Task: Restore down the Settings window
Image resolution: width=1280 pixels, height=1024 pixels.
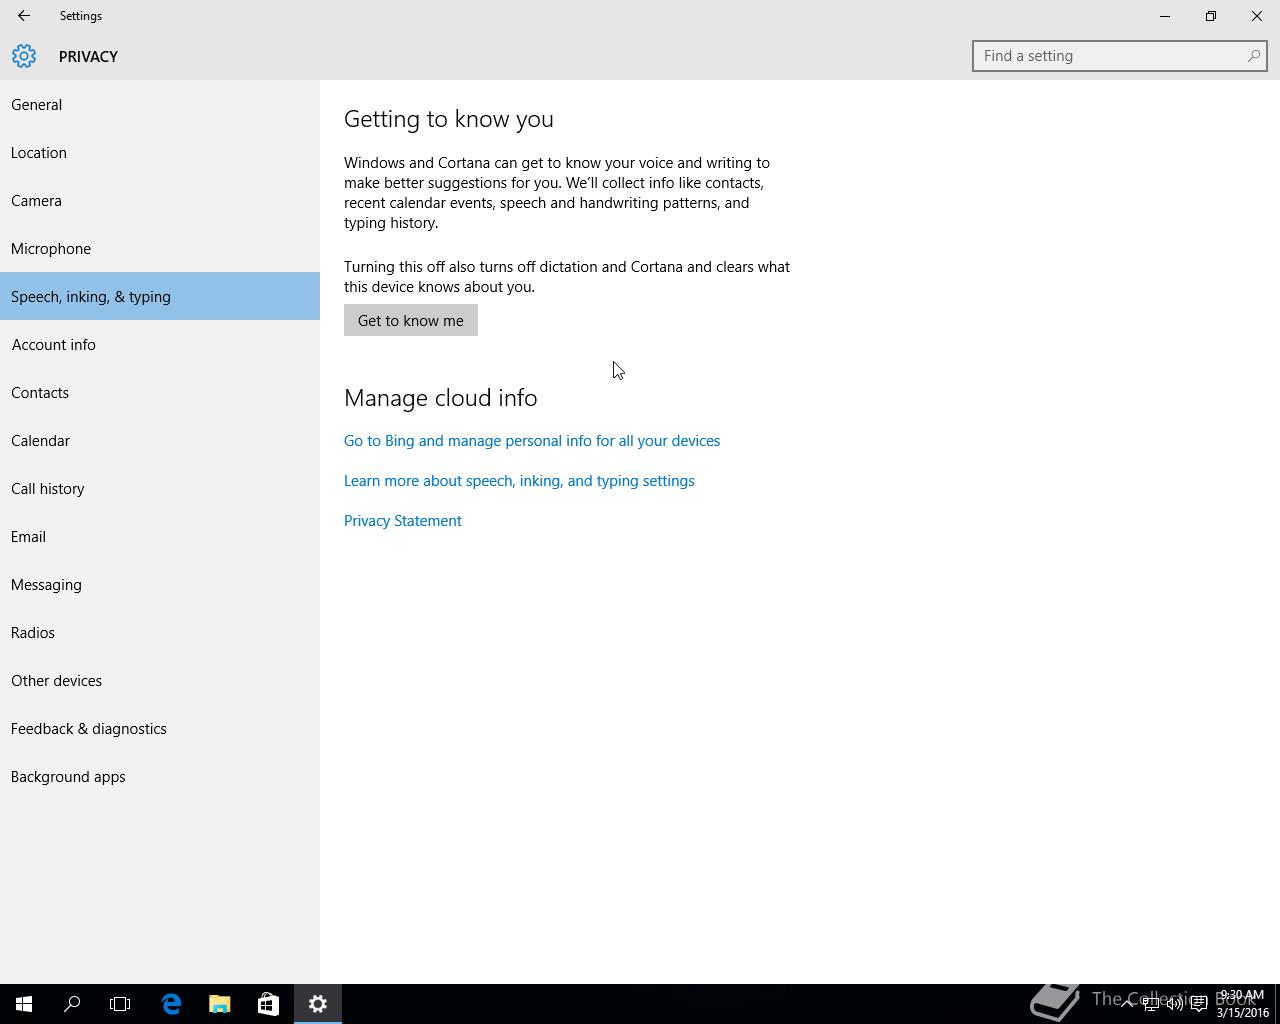Action: click(x=1211, y=16)
